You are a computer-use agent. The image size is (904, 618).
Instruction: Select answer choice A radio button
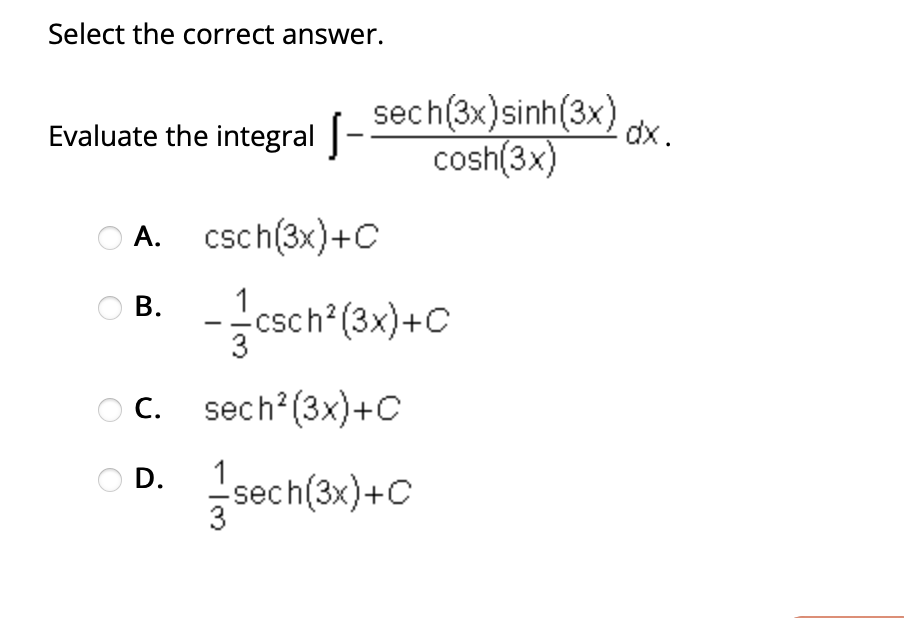pos(109,237)
